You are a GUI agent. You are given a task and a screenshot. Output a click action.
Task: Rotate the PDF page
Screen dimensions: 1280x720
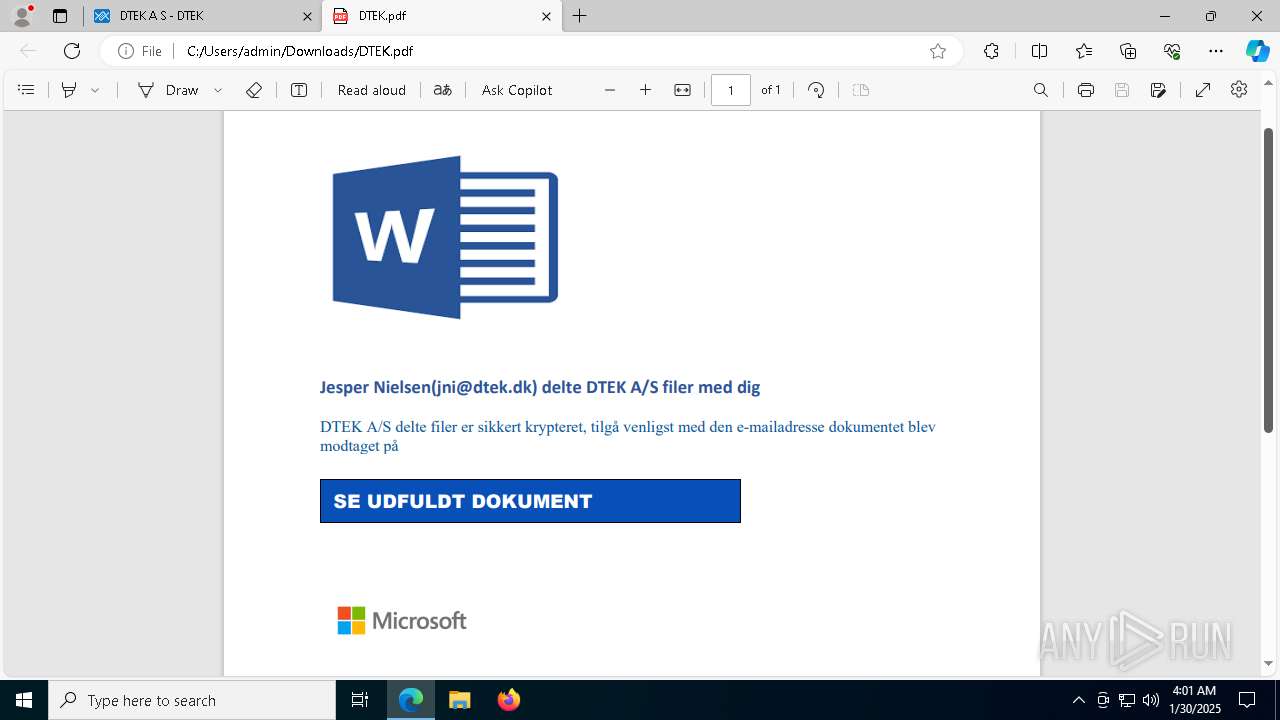click(x=816, y=90)
